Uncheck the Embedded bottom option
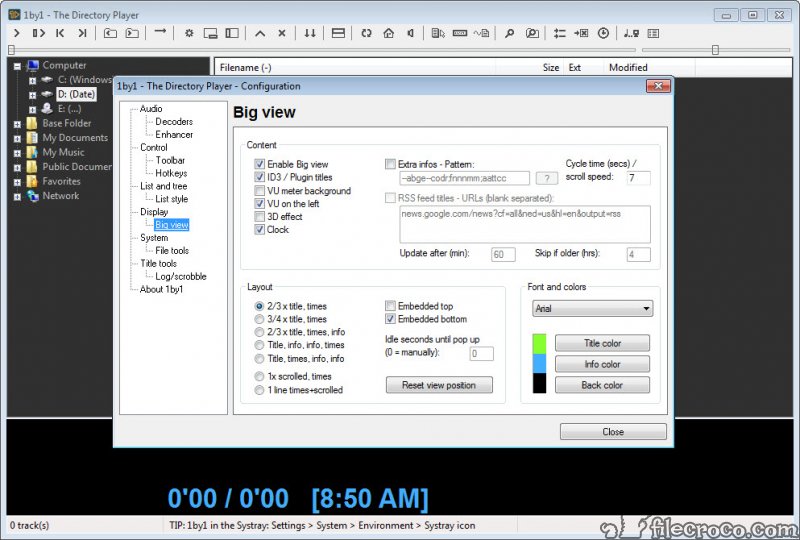 click(390, 319)
